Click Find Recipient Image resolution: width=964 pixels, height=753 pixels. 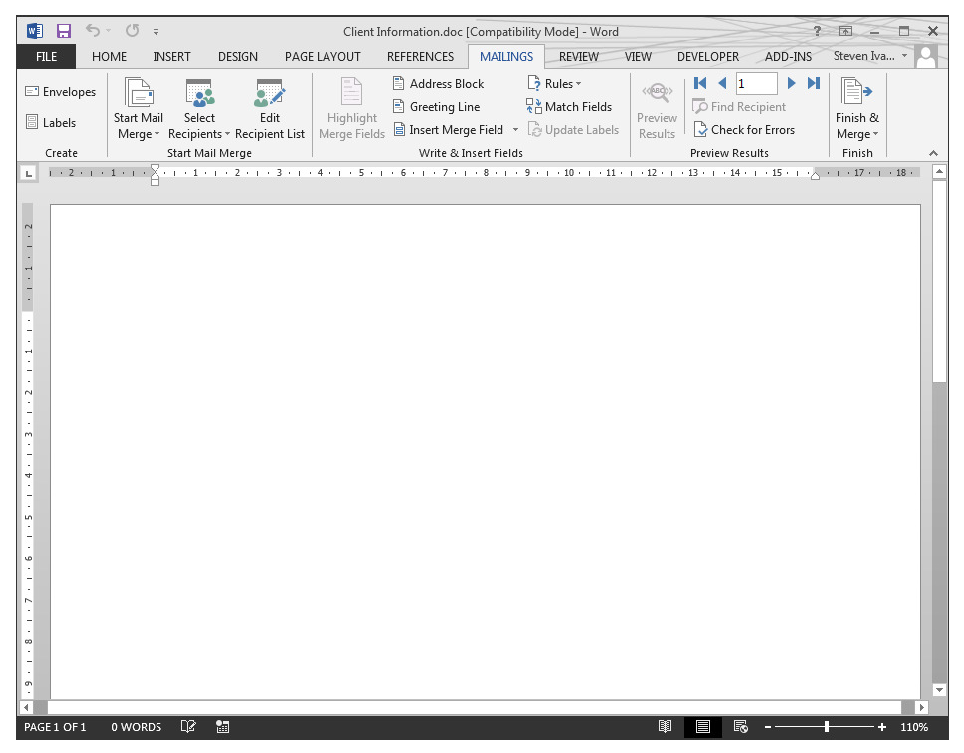coord(739,106)
